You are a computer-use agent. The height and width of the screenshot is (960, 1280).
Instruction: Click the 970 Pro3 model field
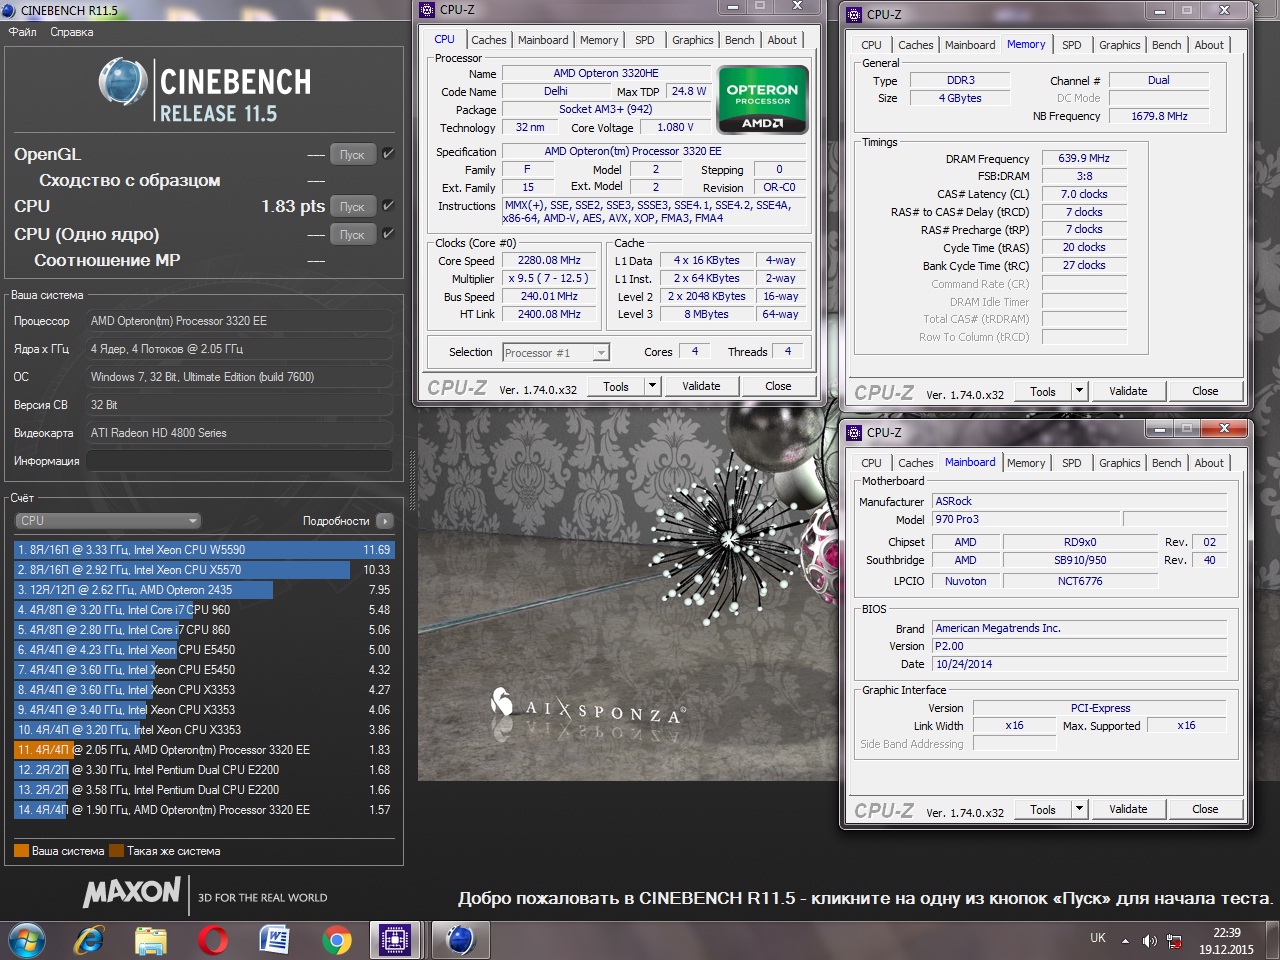click(1026, 519)
